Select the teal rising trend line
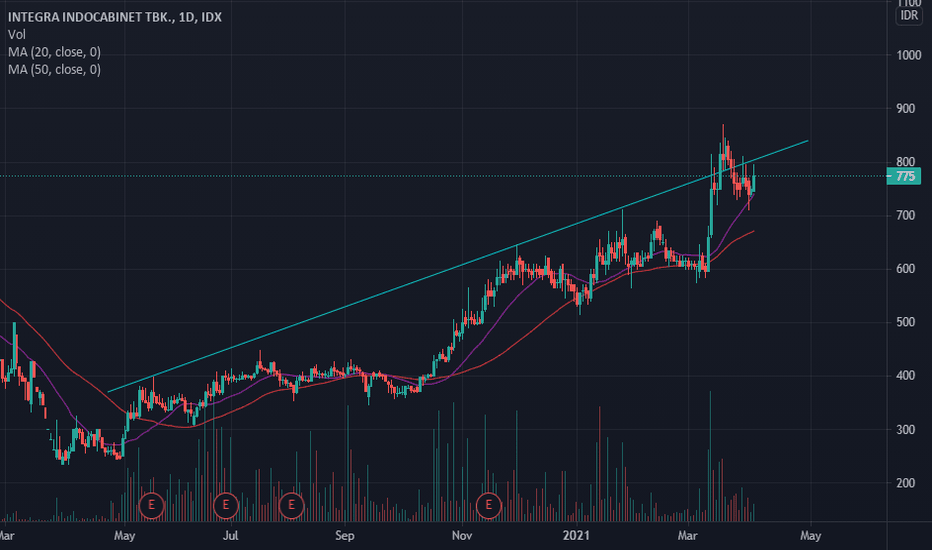Image resolution: width=932 pixels, height=550 pixels. [458, 266]
